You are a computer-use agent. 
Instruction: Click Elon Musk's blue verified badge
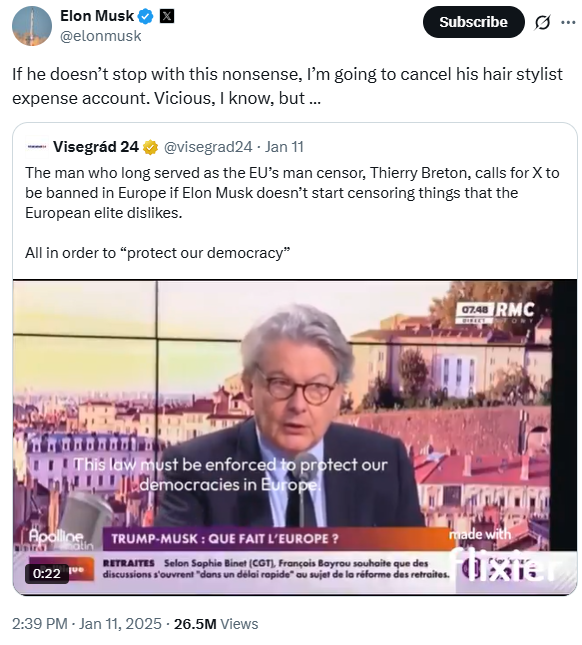(145, 16)
